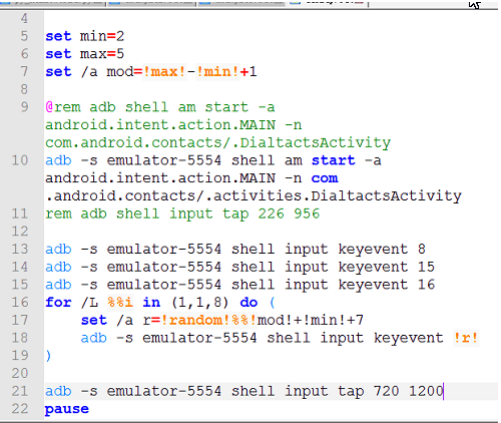Click line number 16 in the gutter
This screenshot has height=423, width=501.
[x=20, y=302]
